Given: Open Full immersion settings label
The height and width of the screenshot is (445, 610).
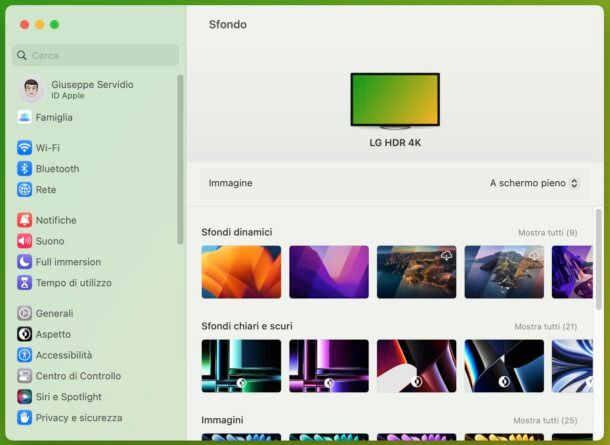Looking at the screenshot, I should [68, 262].
